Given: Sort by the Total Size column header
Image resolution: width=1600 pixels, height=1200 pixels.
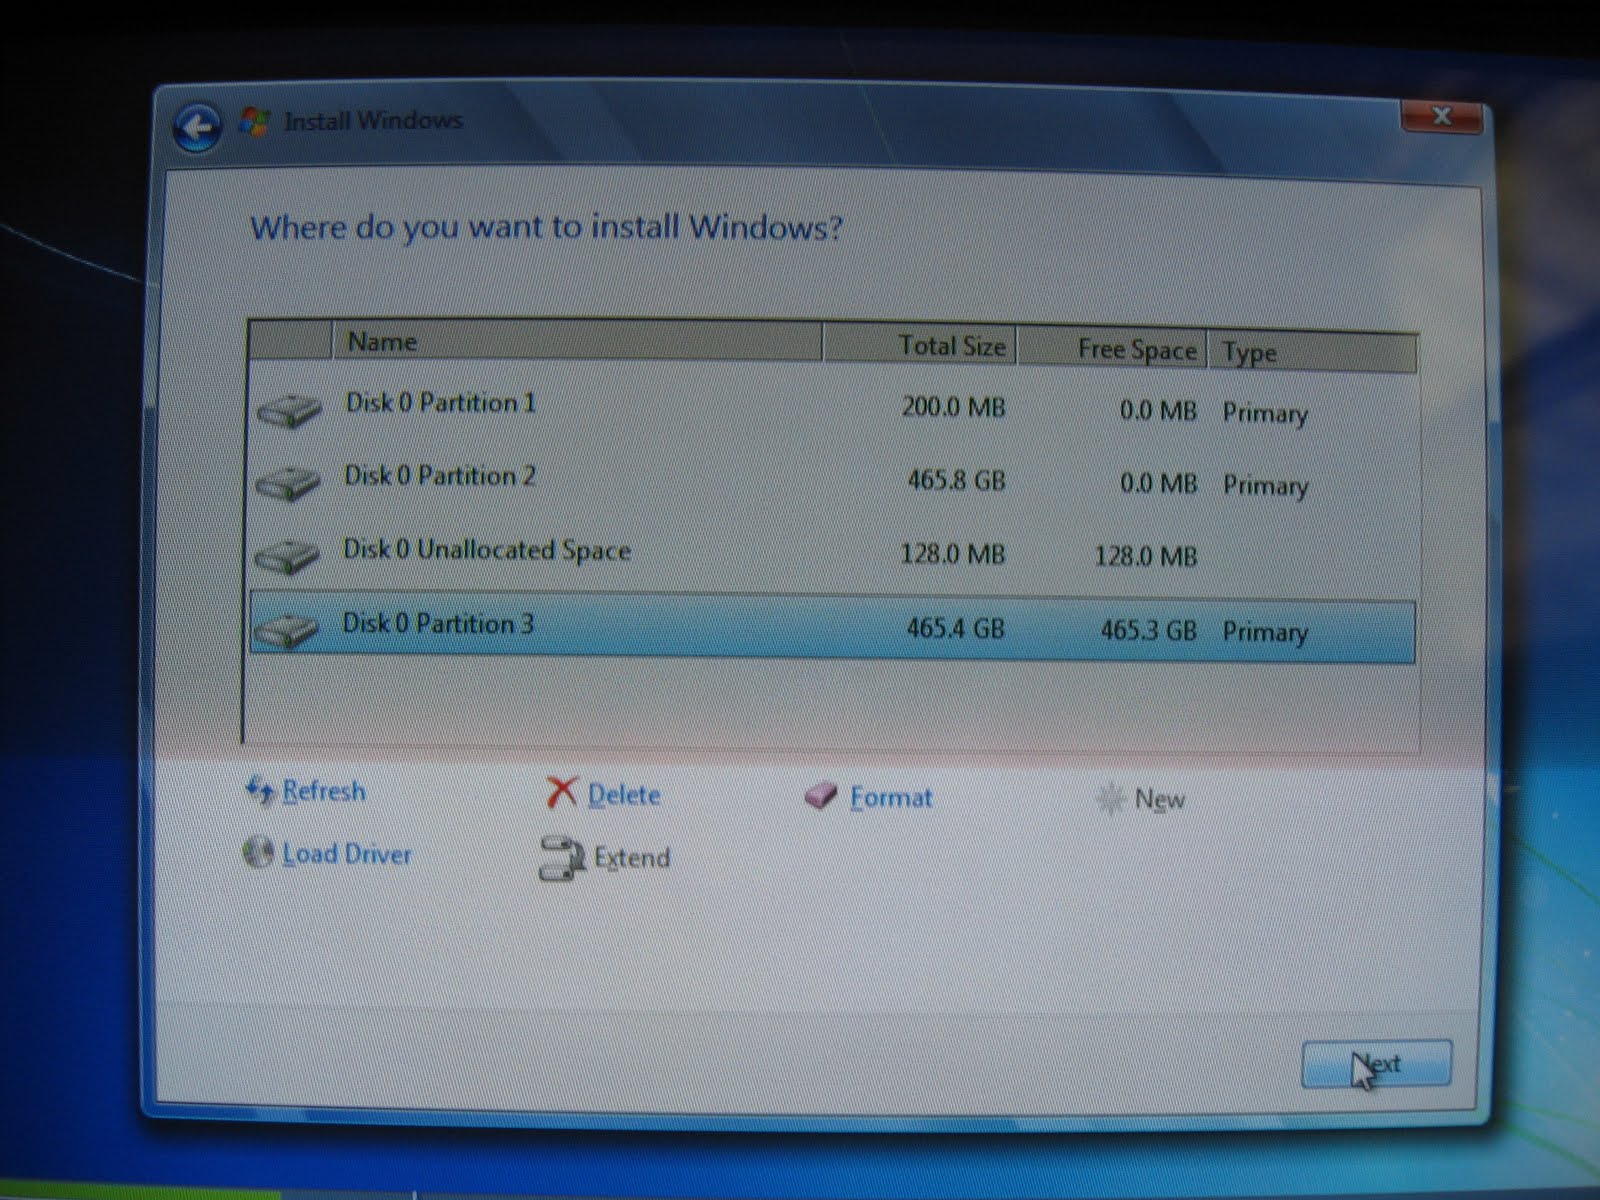Looking at the screenshot, I should click(x=919, y=346).
